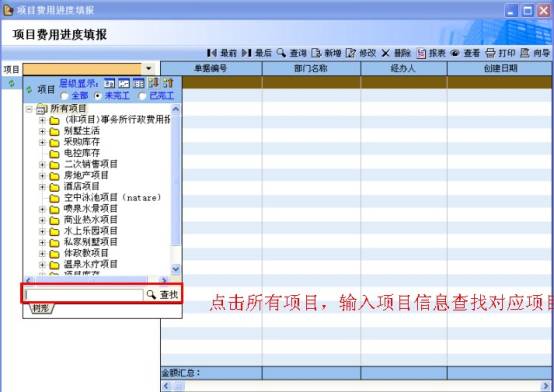The height and width of the screenshot is (392, 554).
Task: Select the 电控库存 tree item
Action: [x=82, y=153]
